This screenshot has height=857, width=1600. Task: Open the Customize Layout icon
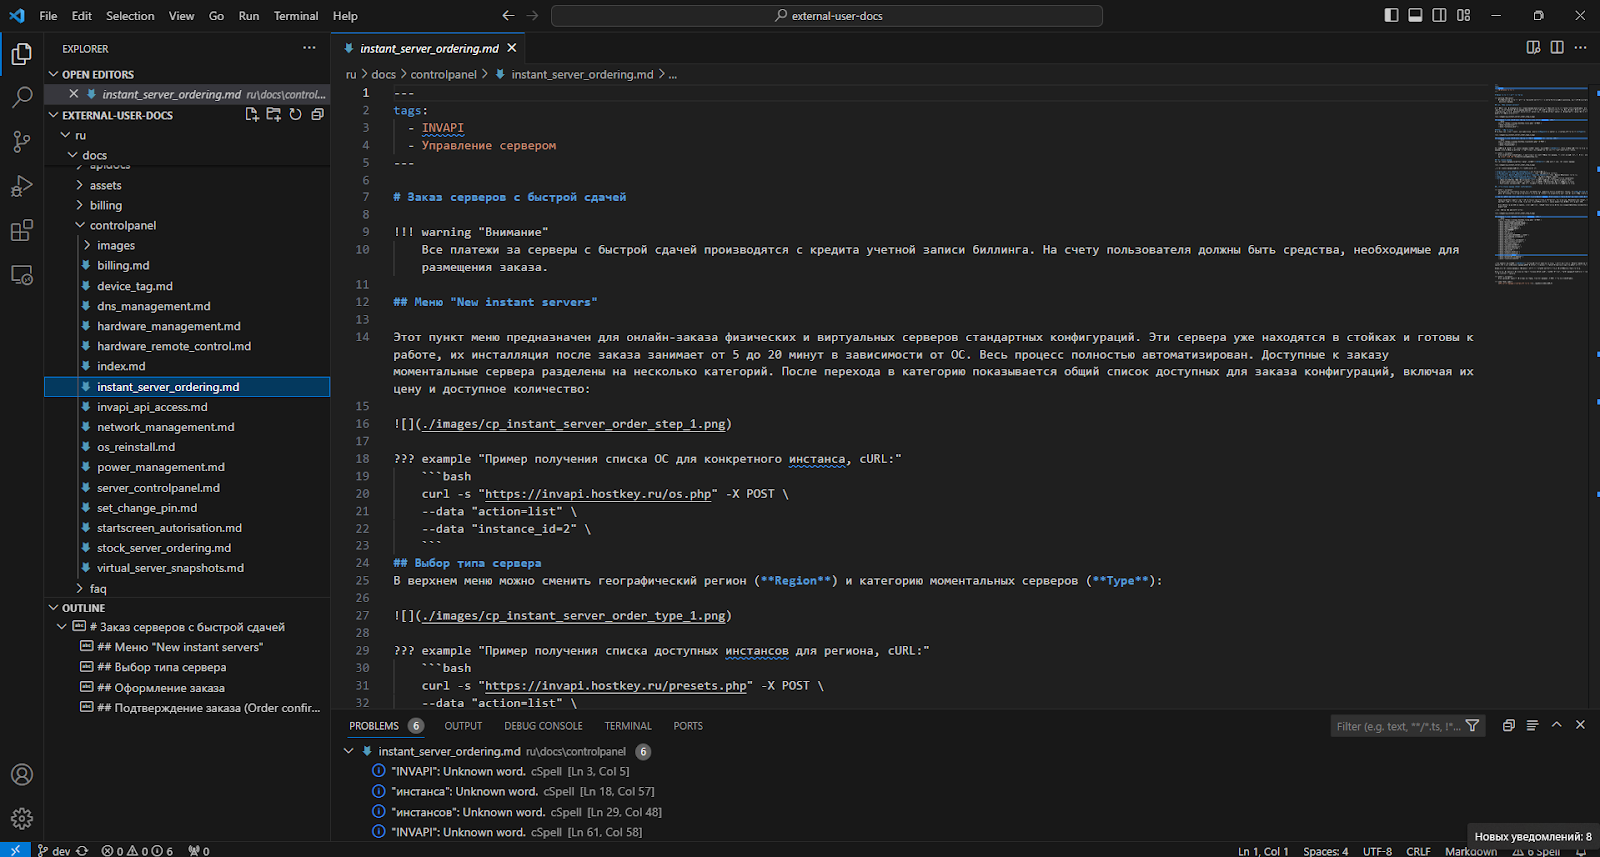click(x=1464, y=15)
